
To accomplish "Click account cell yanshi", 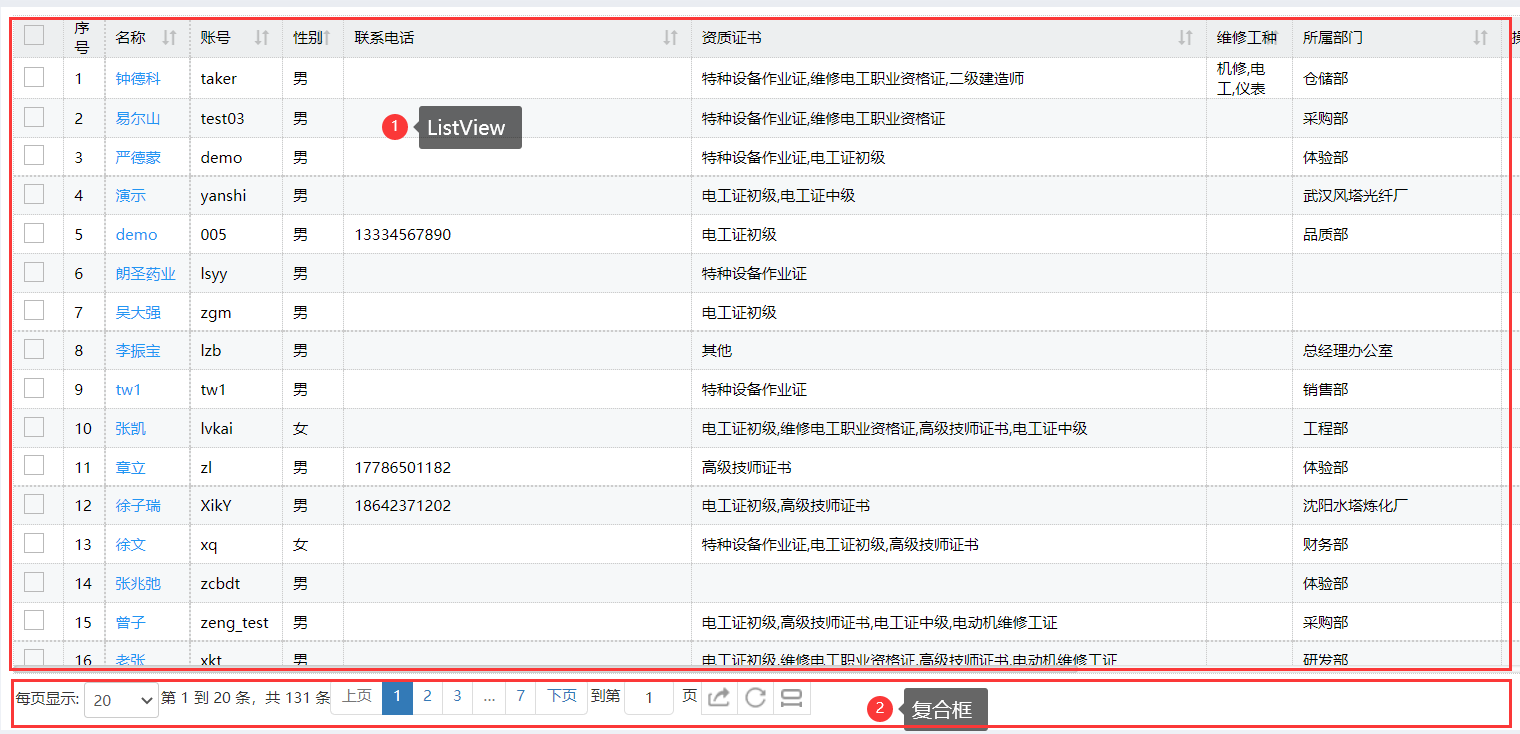I will coord(223,196).
